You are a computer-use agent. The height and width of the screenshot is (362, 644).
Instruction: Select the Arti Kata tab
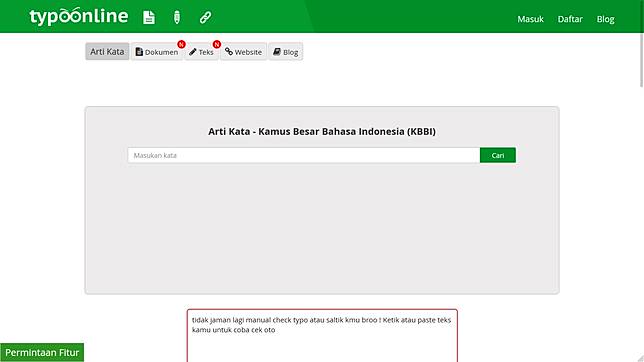click(107, 51)
